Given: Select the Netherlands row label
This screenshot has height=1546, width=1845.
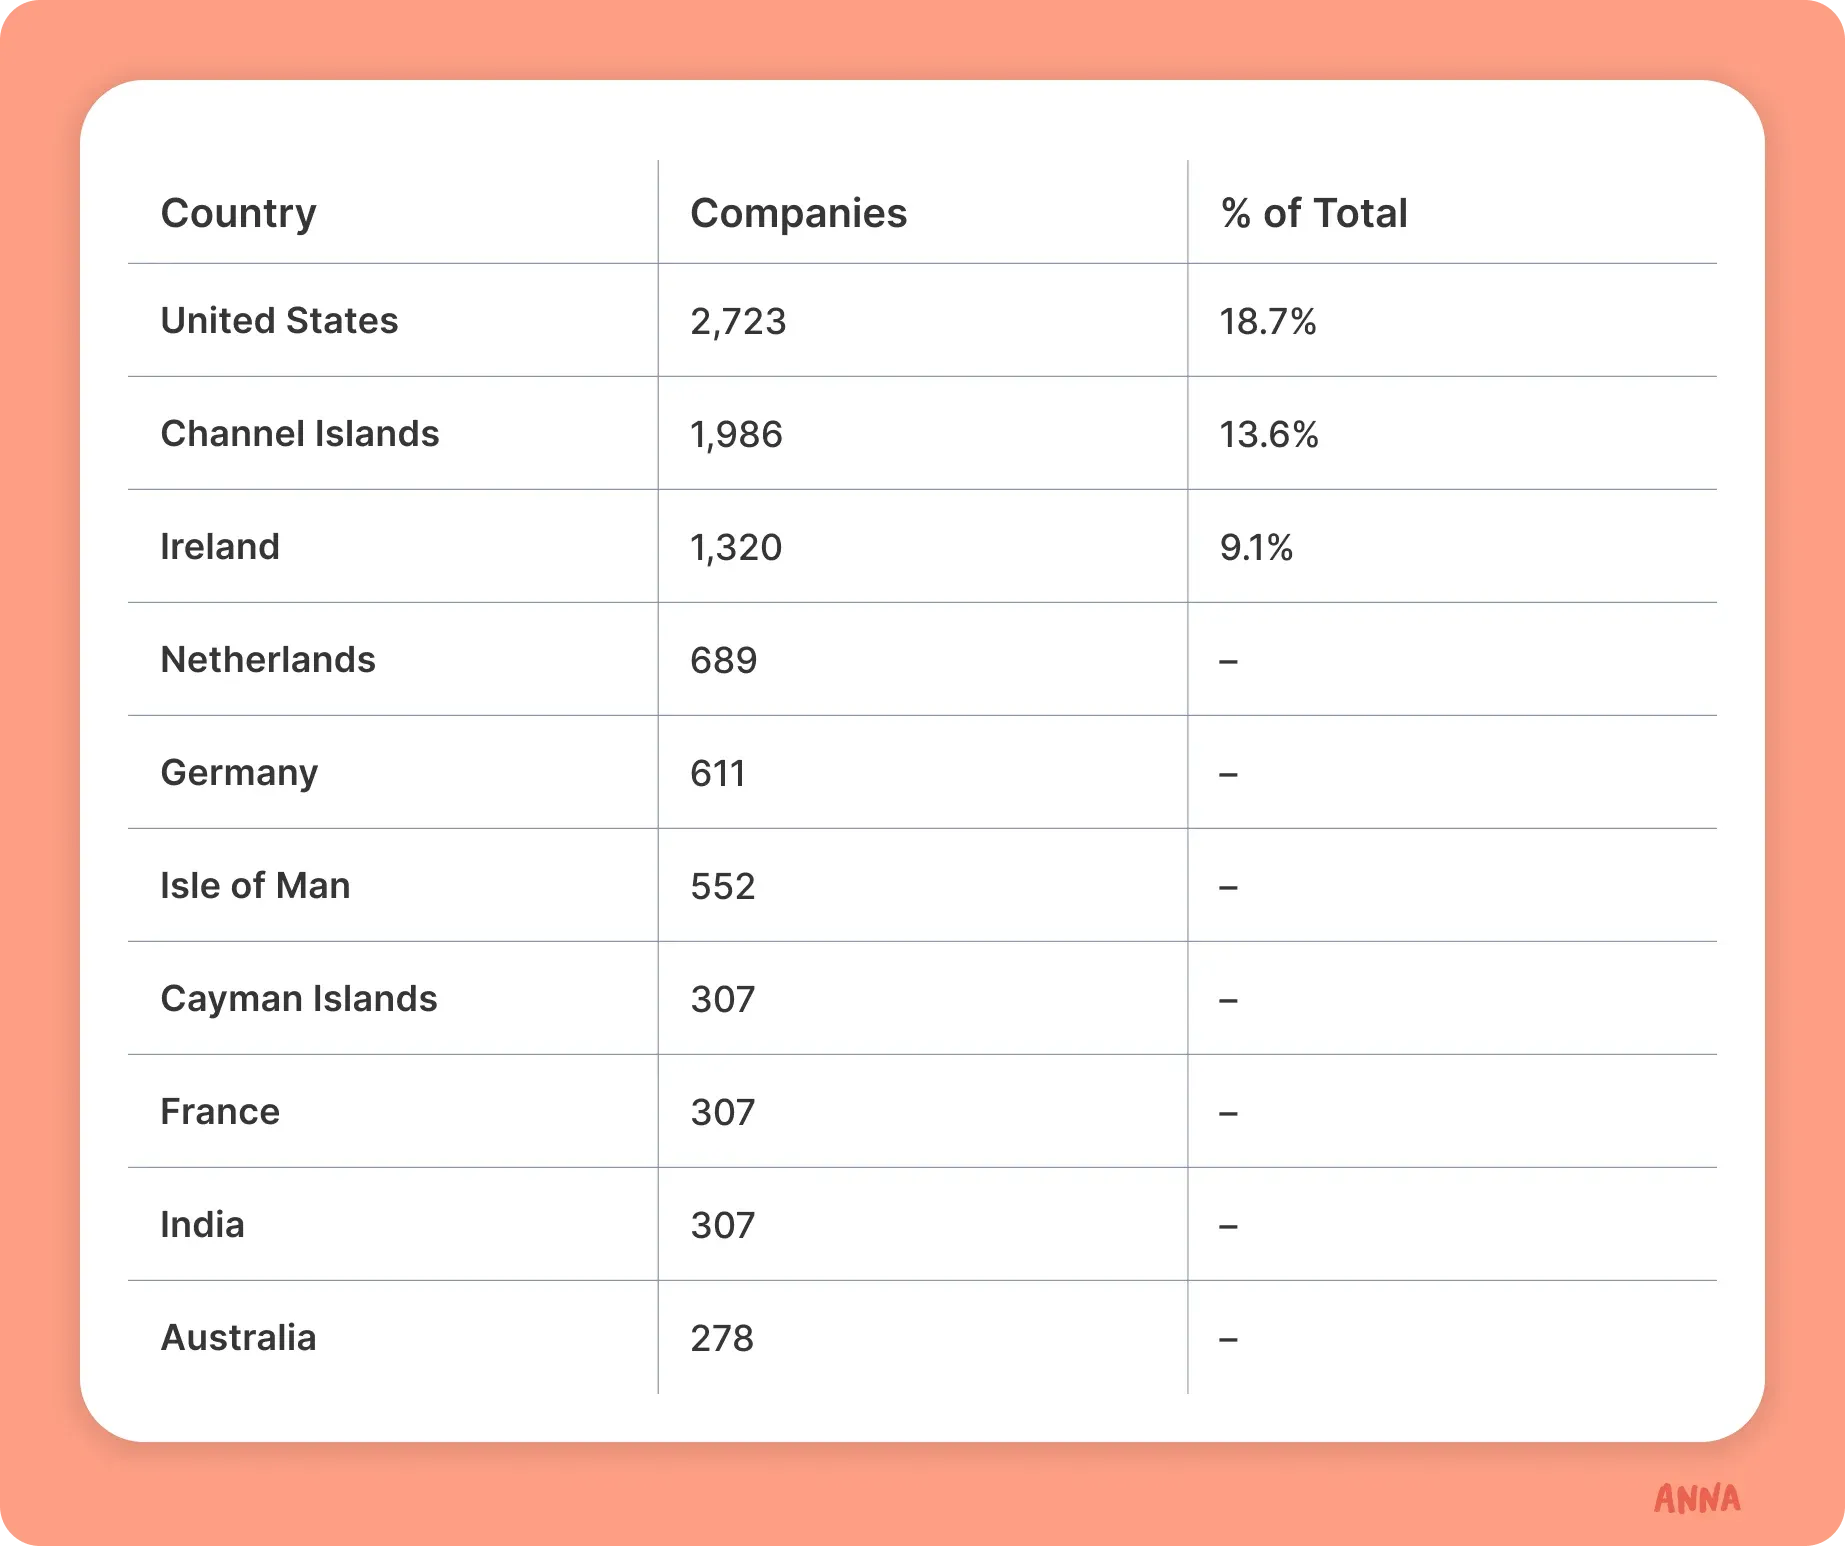Looking at the screenshot, I should click(x=268, y=660).
